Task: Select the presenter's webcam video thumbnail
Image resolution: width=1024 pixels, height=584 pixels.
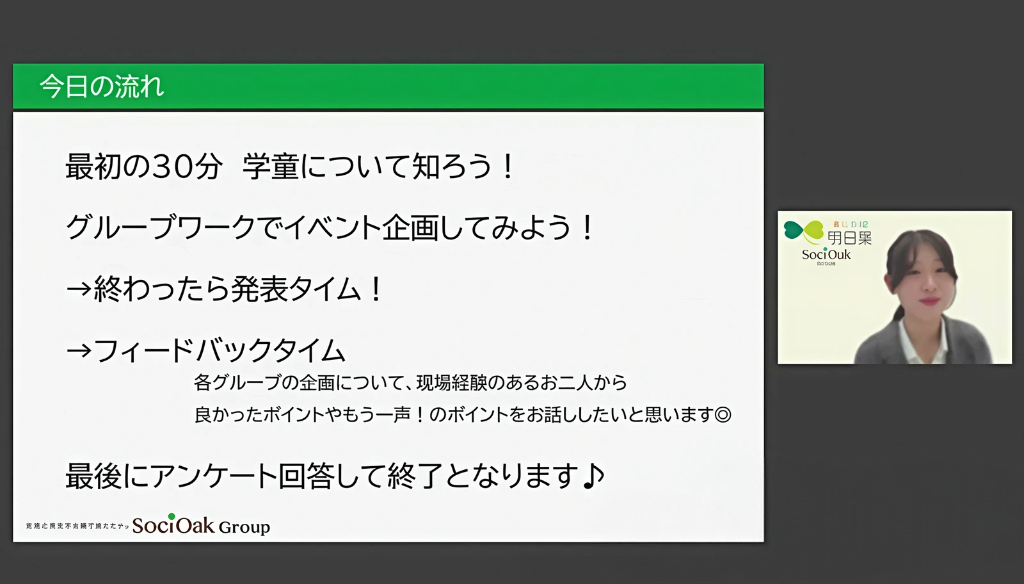Action: tap(894, 287)
